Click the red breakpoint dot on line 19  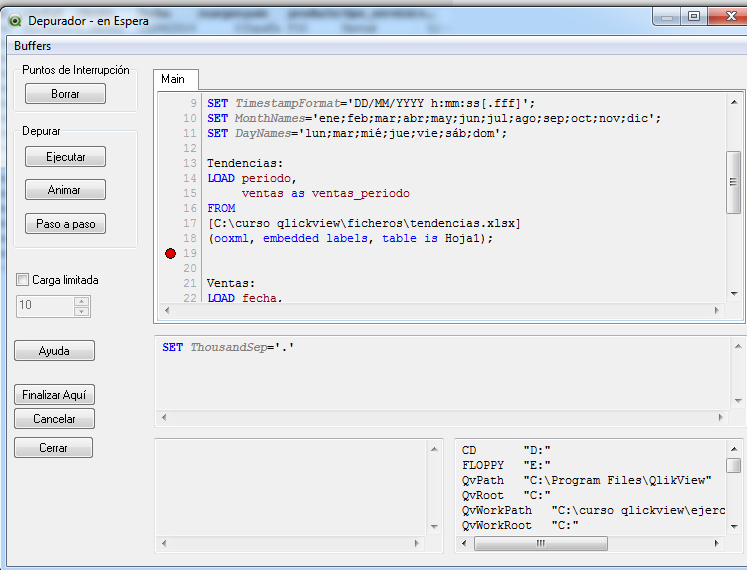pos(170,254)
